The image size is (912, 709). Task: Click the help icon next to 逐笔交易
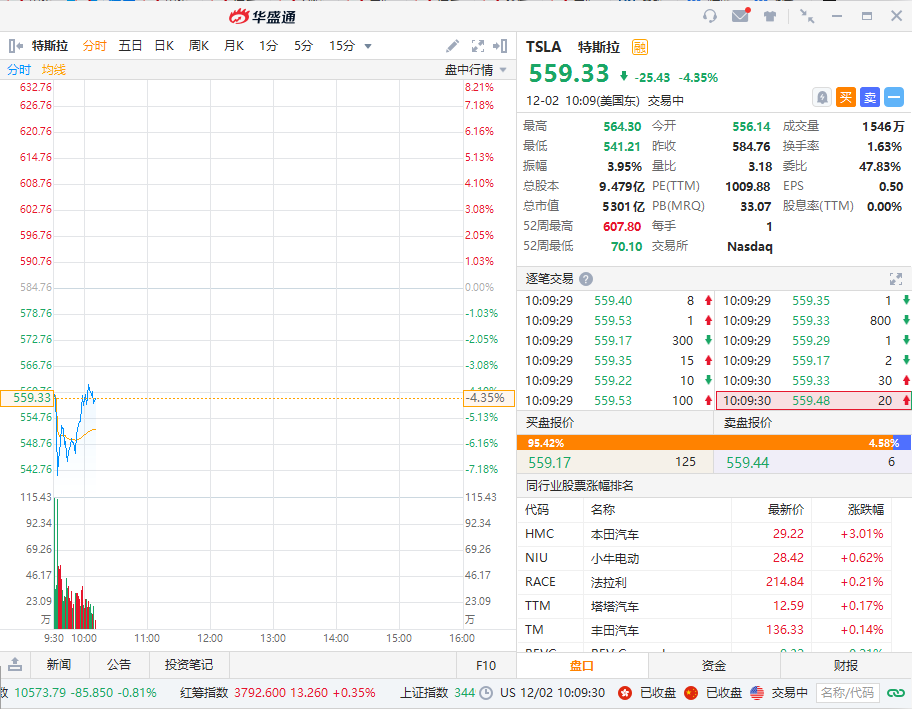[586, 279]
